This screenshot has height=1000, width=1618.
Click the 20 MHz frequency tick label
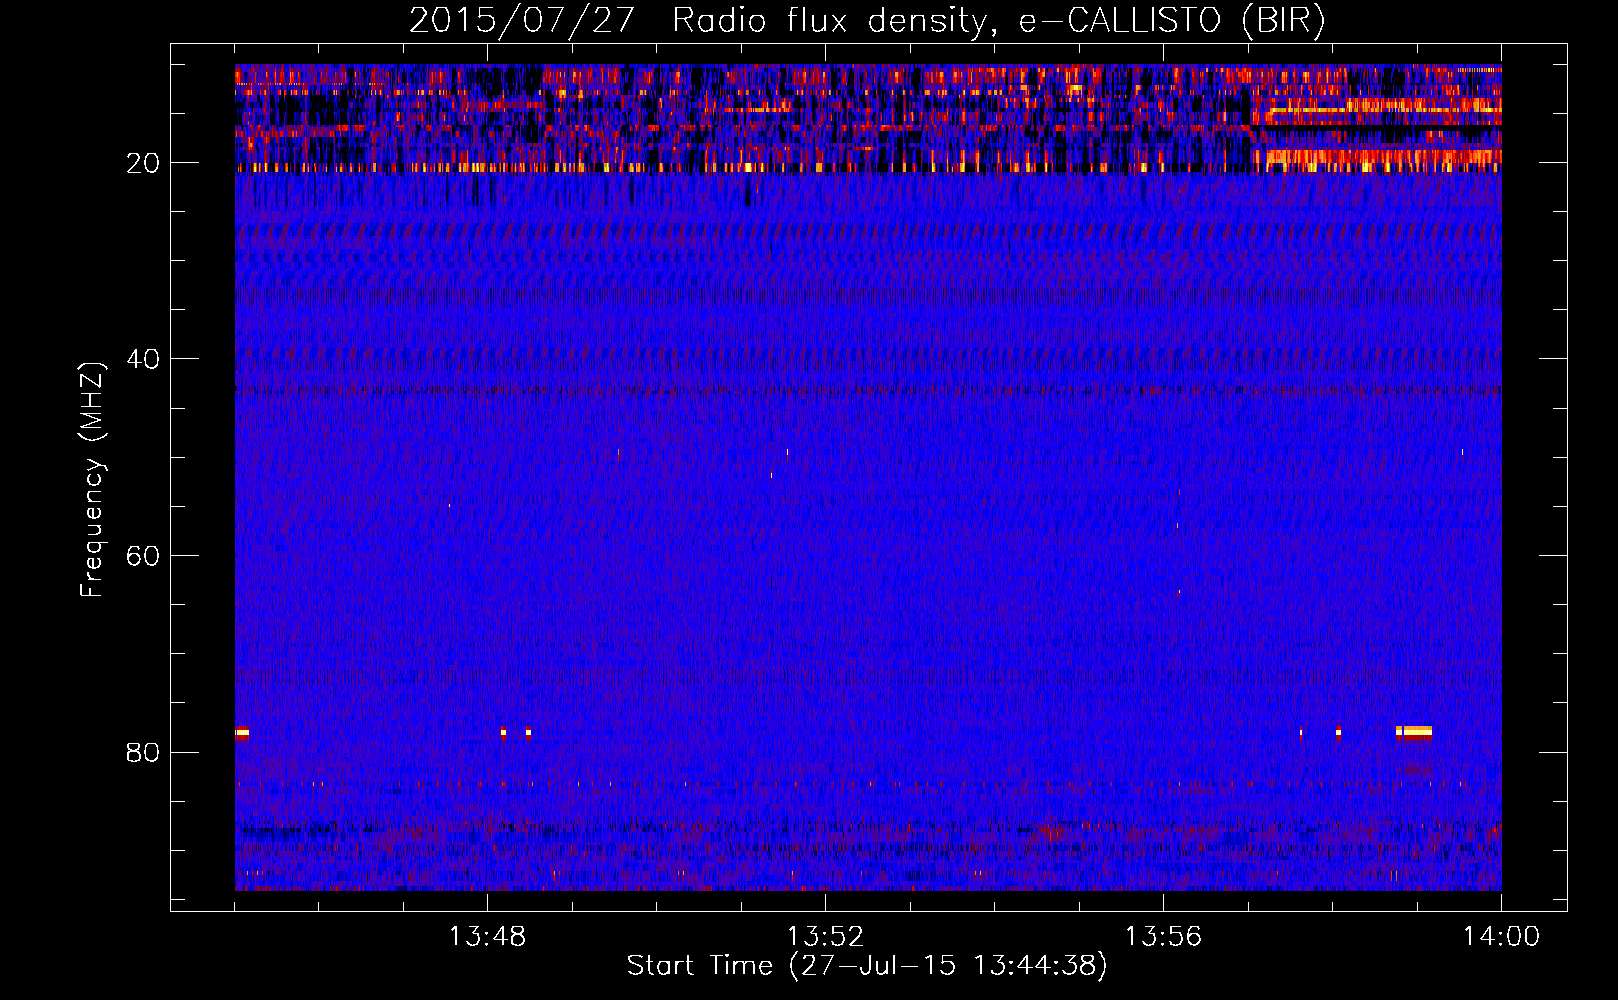[x=144, y=163]
